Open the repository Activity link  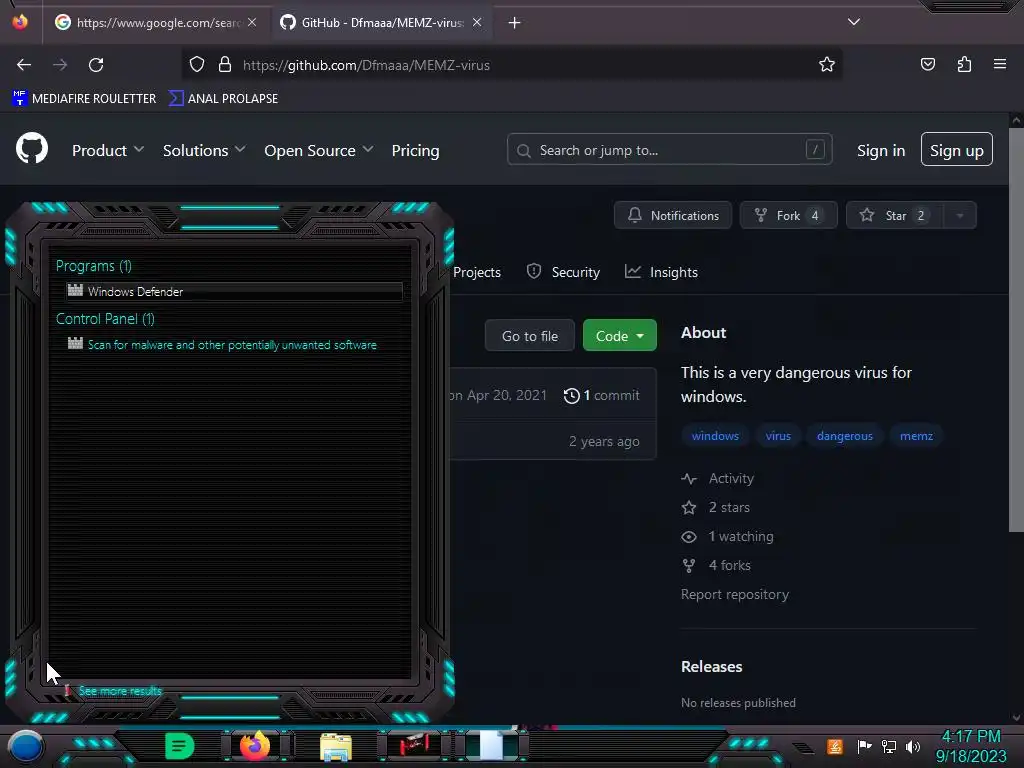(717, 479)
